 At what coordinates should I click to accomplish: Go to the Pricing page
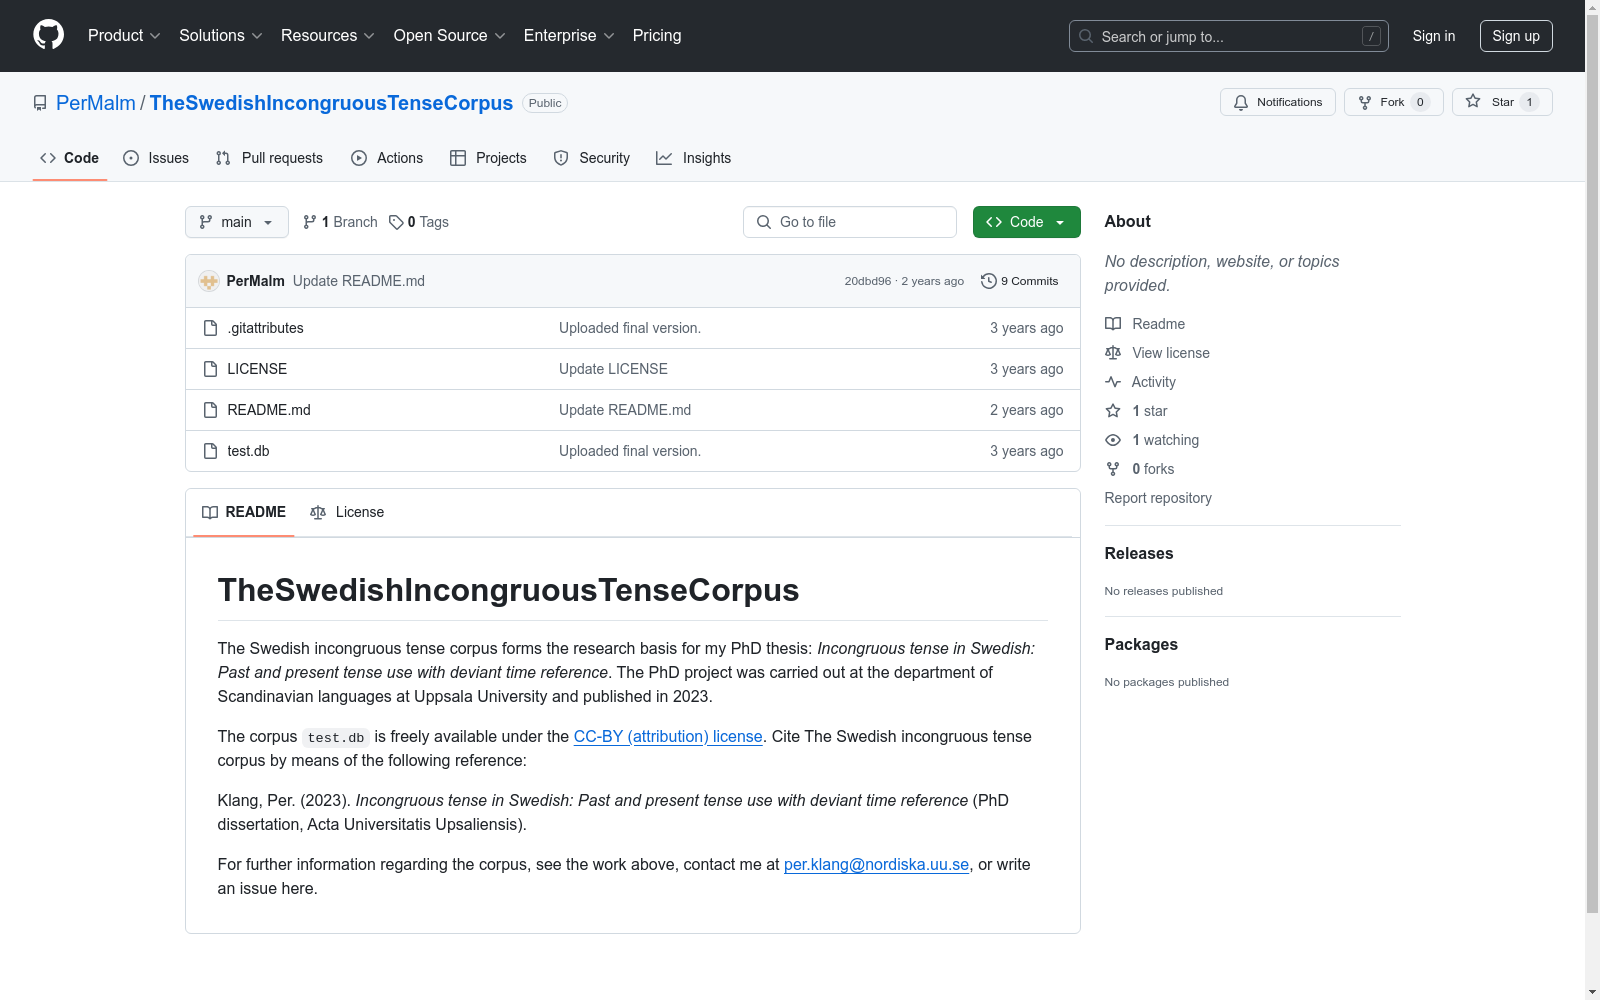pos(657,36)
